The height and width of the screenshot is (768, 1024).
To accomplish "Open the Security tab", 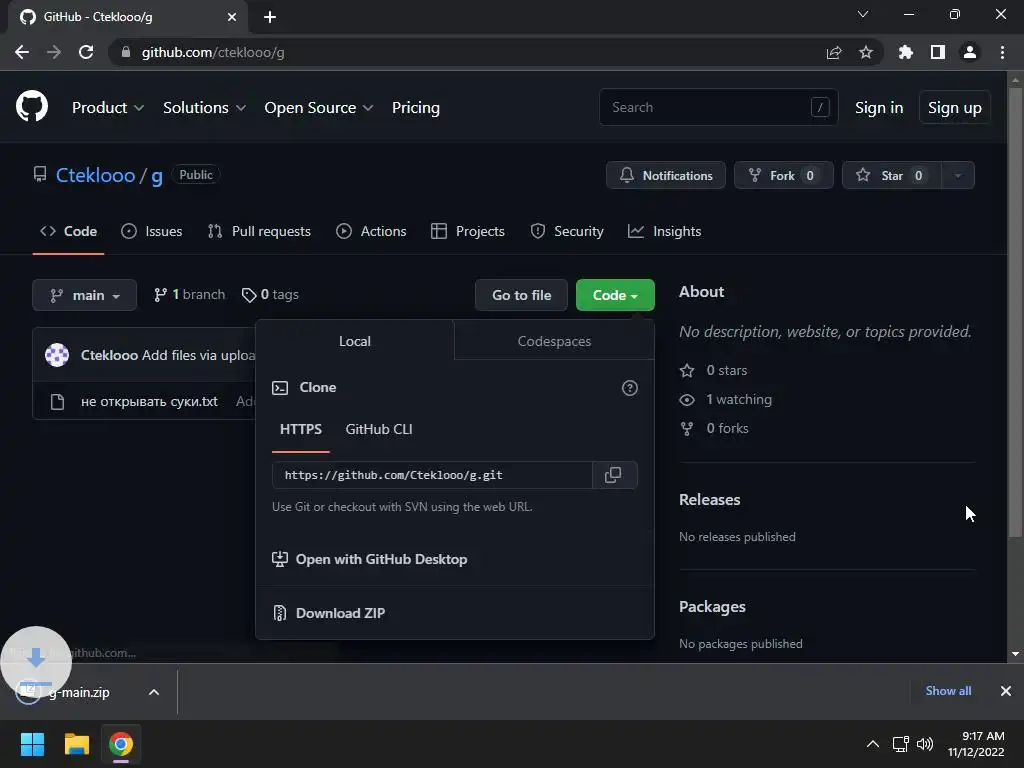I will point(567,231).
